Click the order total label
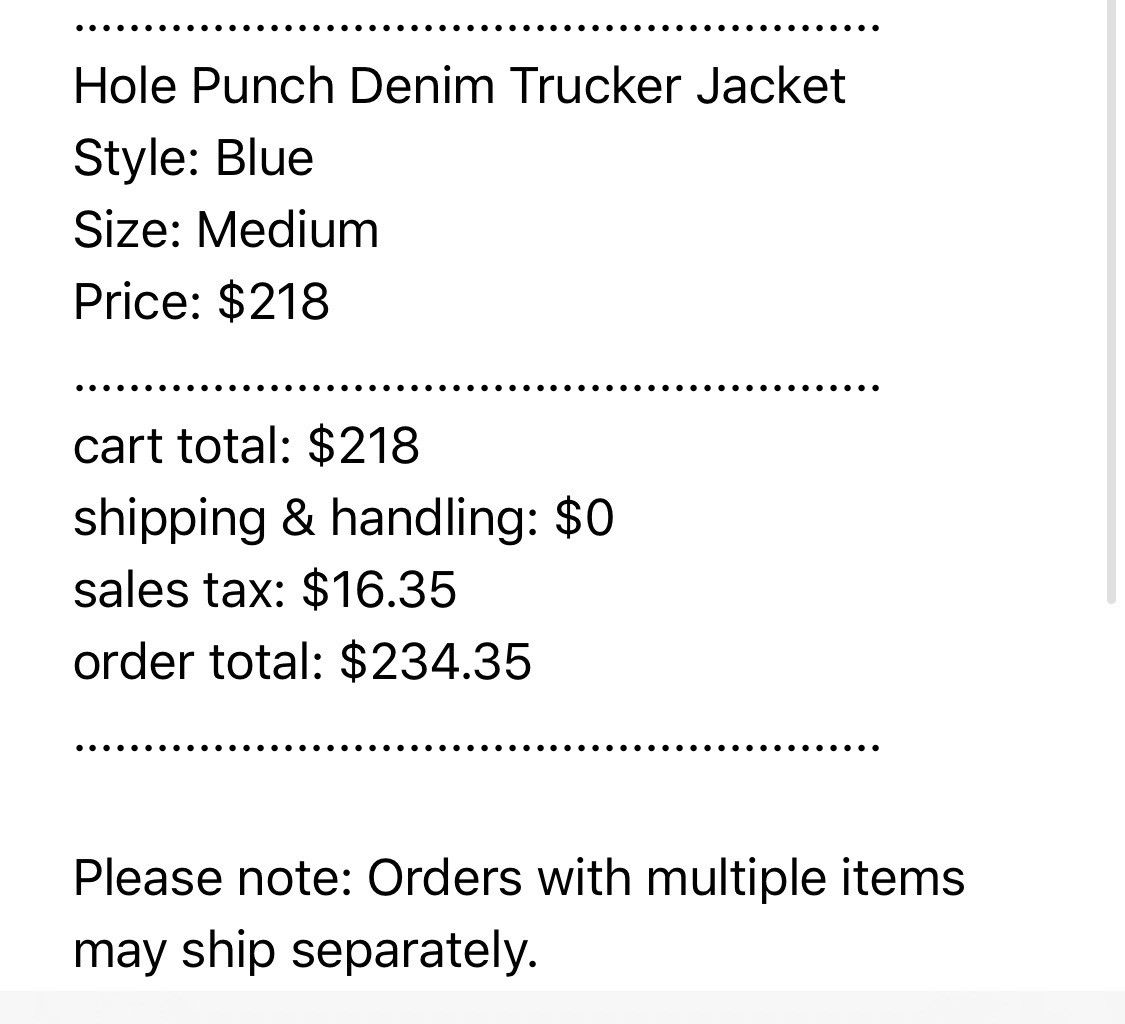The image size is (1125, 1024). pos(198,662)
